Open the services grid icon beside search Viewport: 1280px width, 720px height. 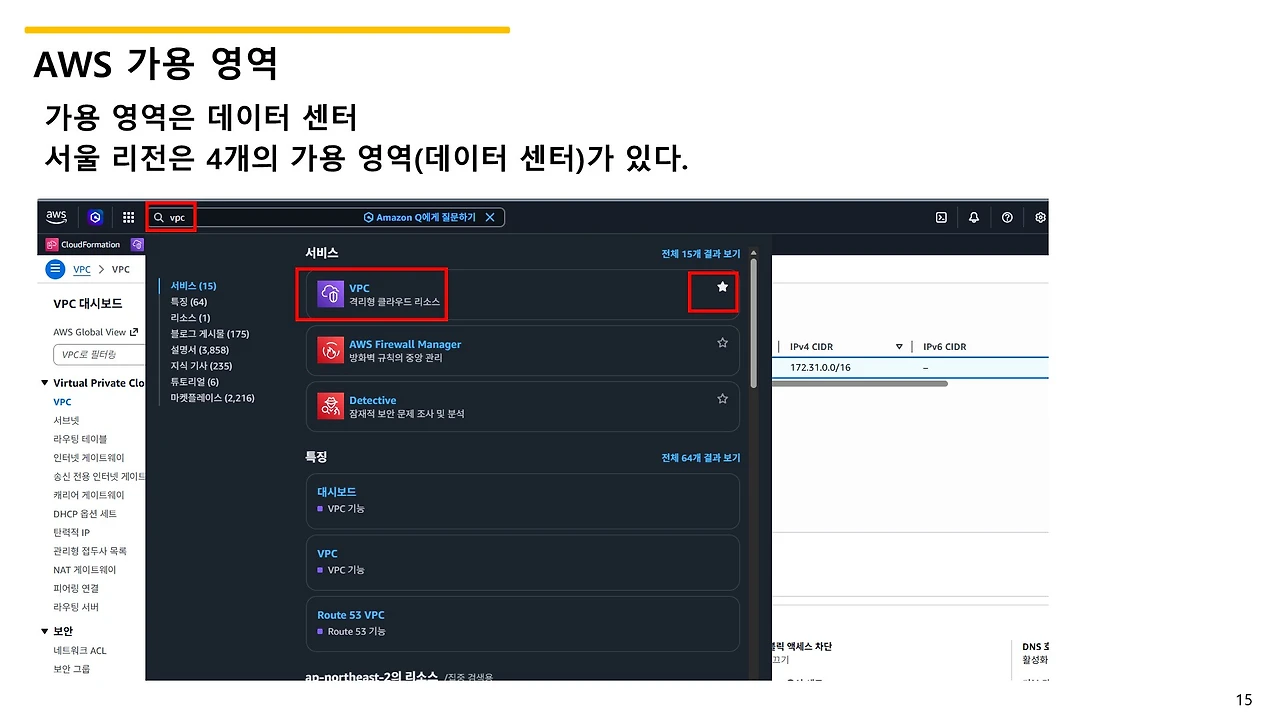tap(128, 217)
